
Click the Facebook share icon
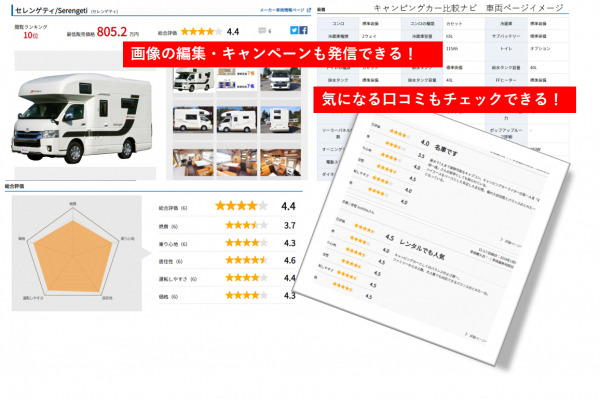(303, 30)
